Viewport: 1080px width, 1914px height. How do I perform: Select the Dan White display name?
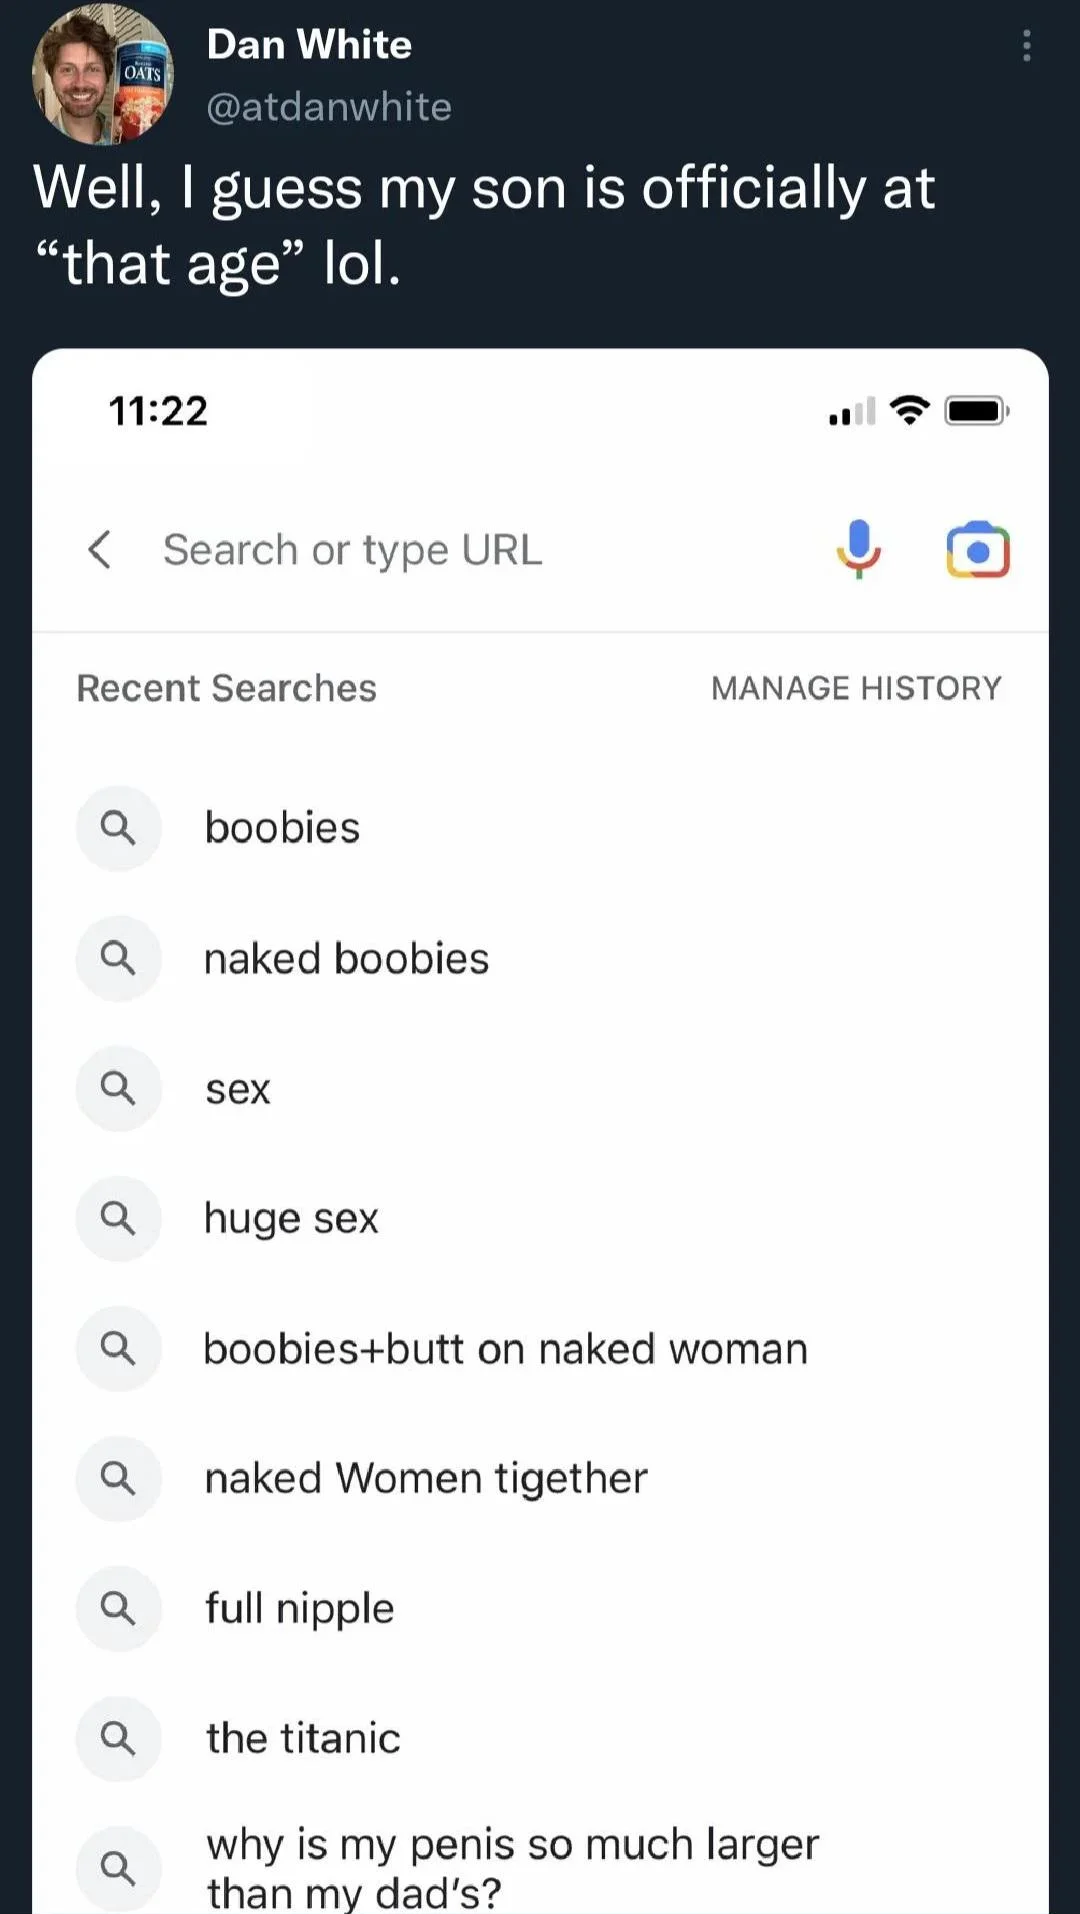[x=309, y=44]
